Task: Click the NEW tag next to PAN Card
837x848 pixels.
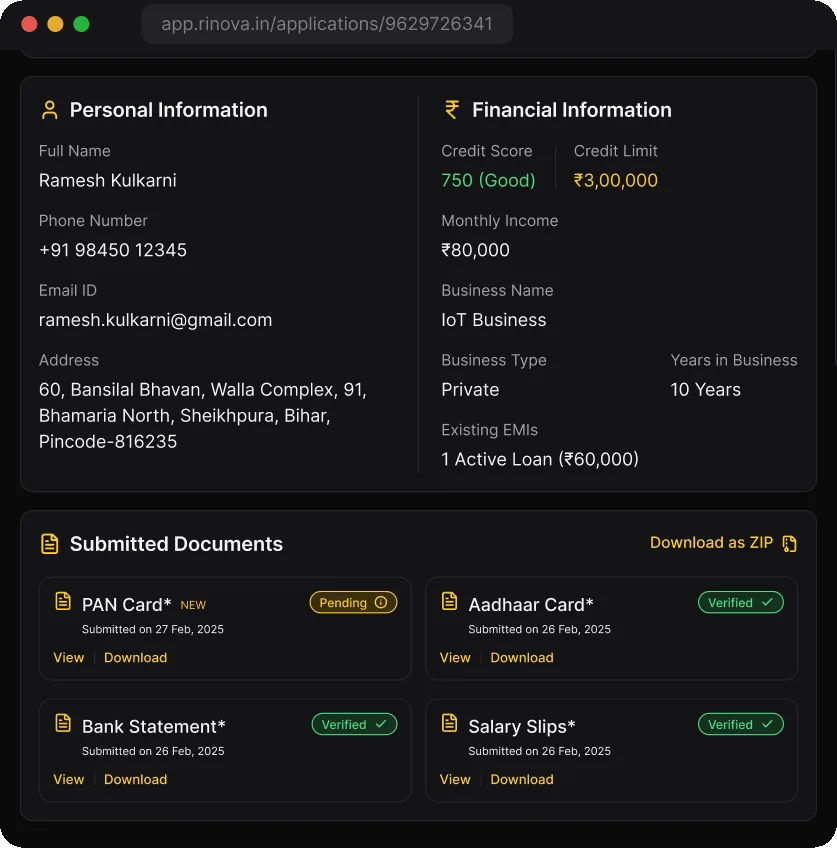Action: [x=193, y=605]
